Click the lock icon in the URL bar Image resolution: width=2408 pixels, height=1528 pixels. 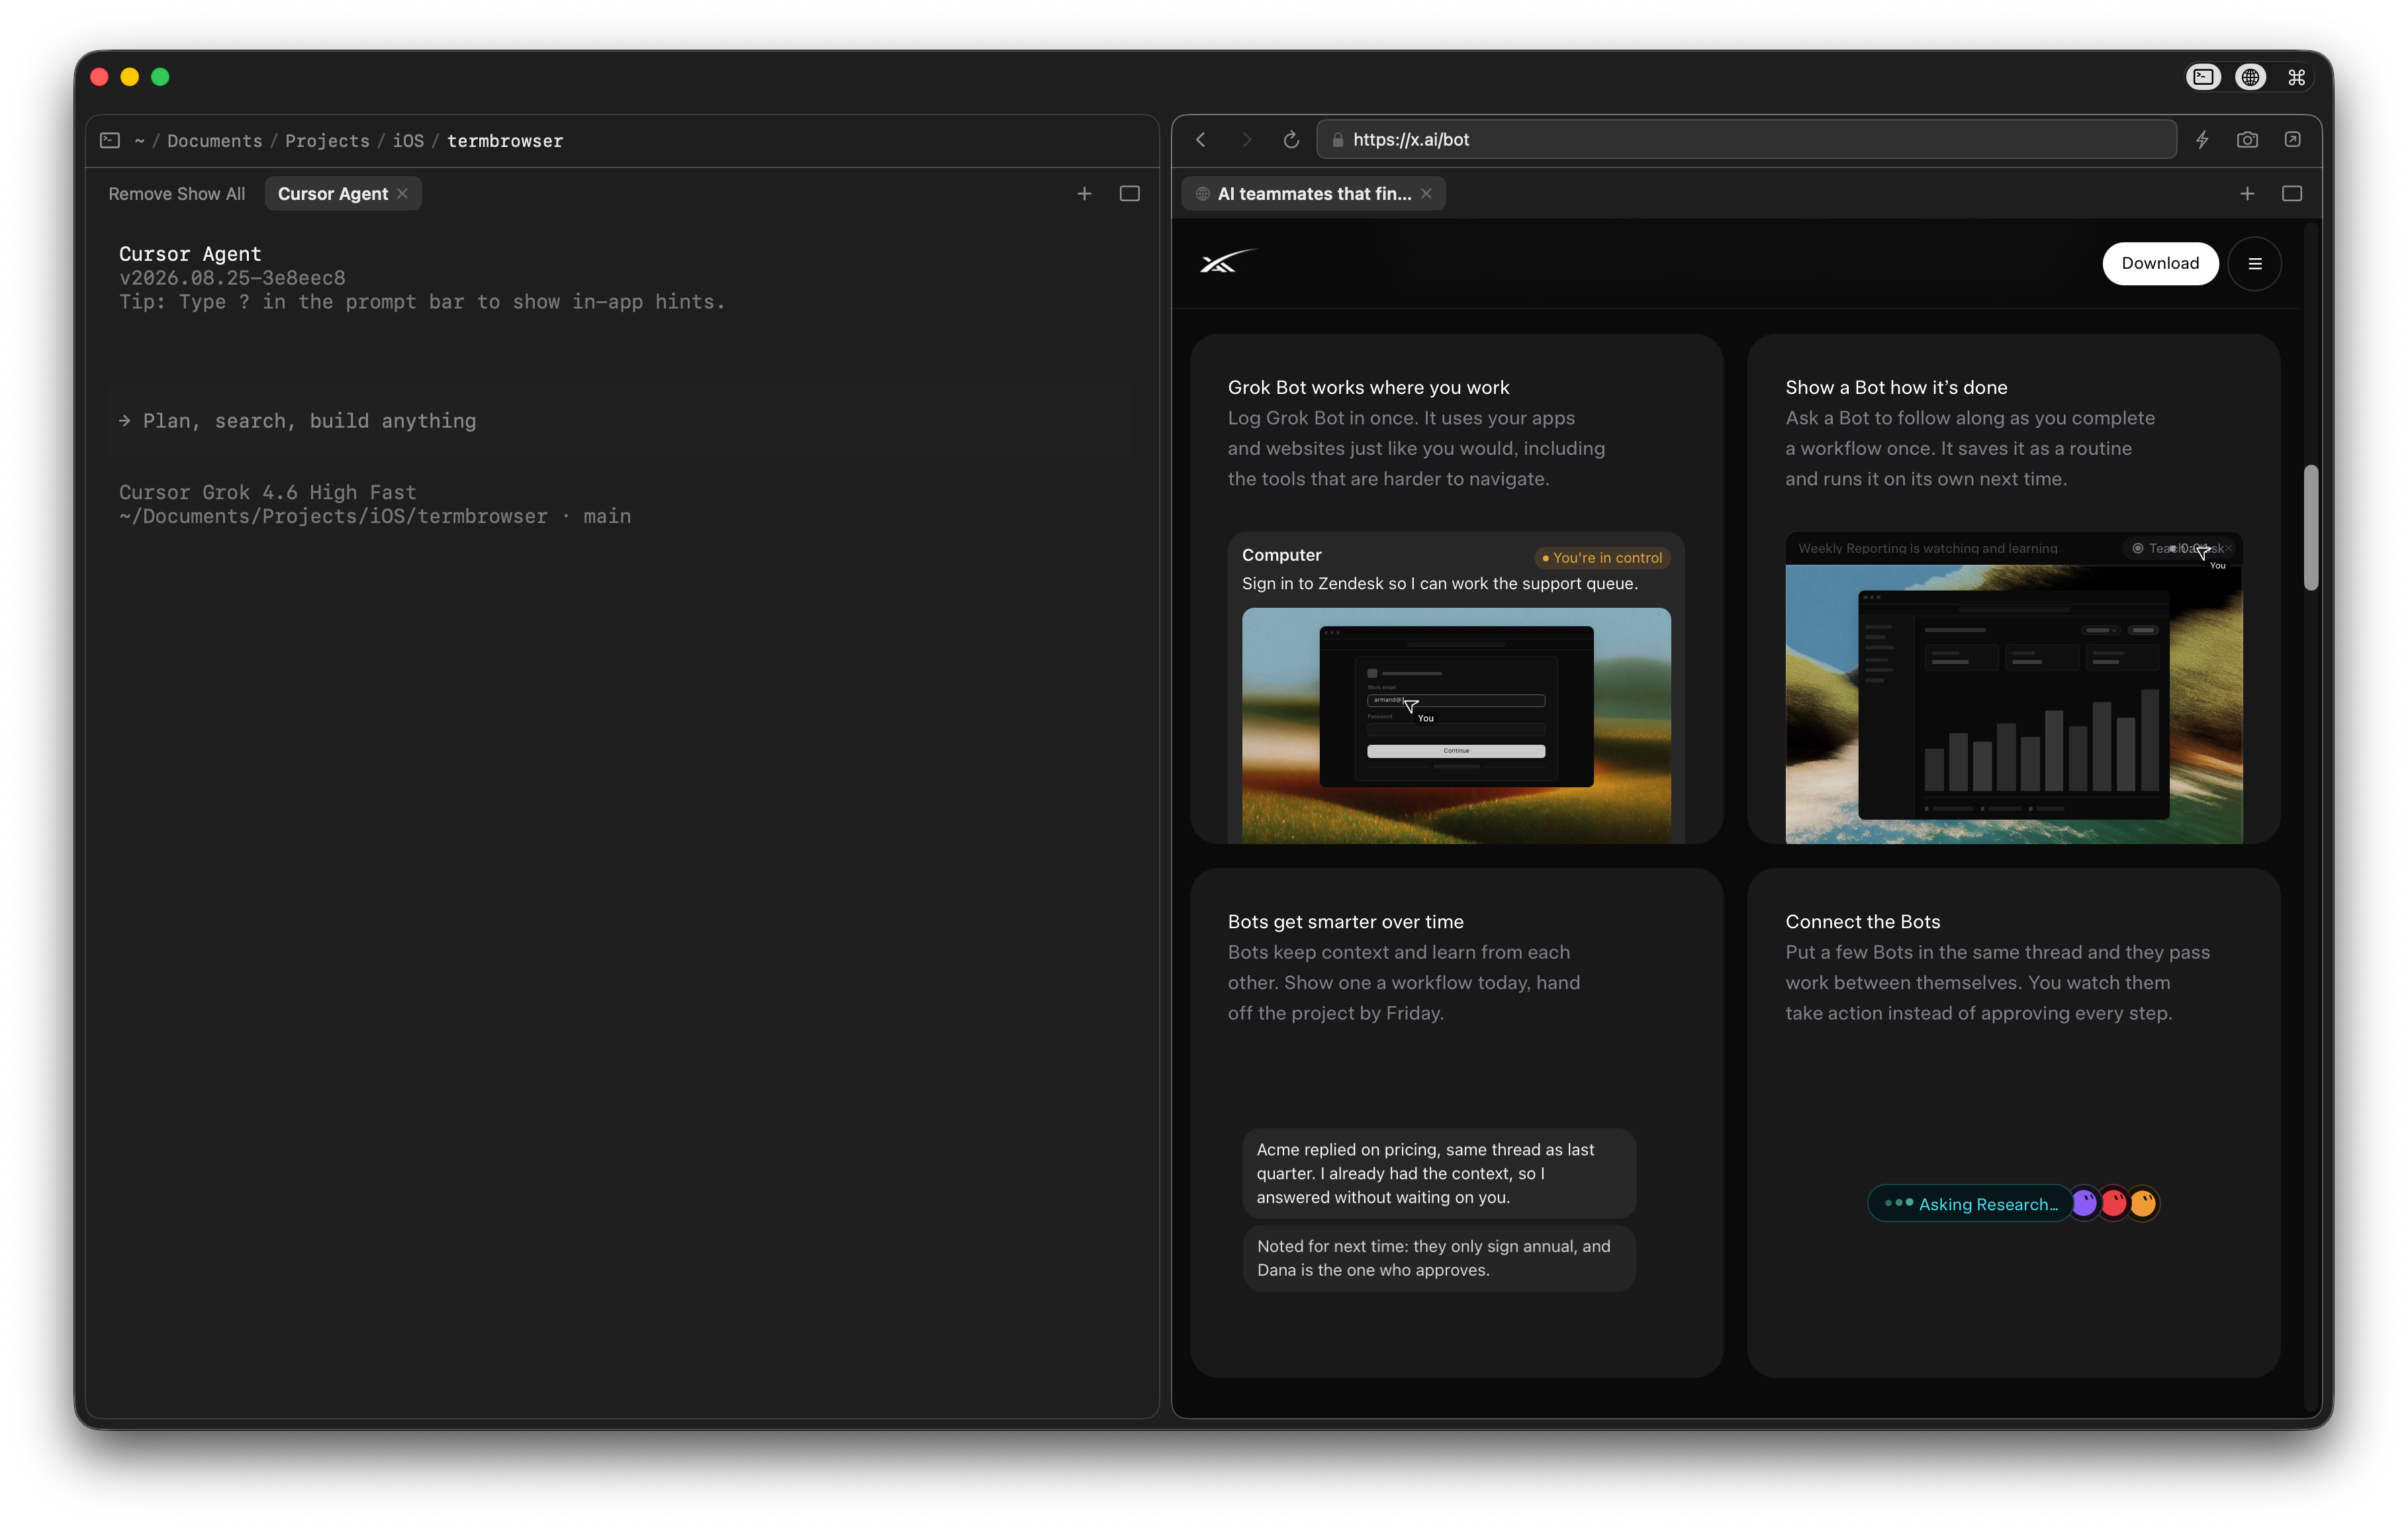point(1337,140)
